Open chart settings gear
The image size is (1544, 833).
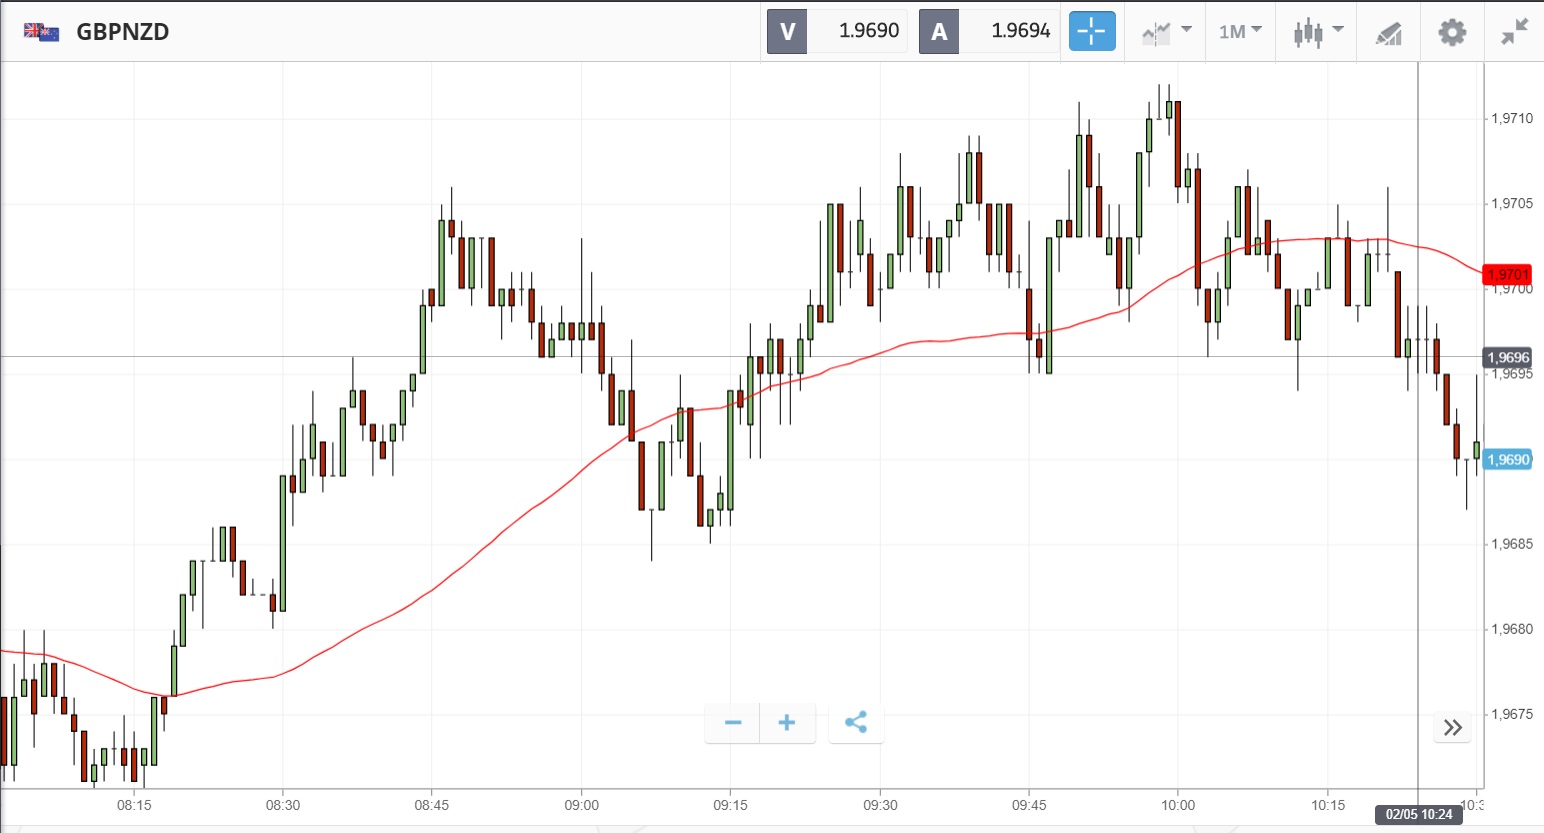click(x=1452, y=32)
